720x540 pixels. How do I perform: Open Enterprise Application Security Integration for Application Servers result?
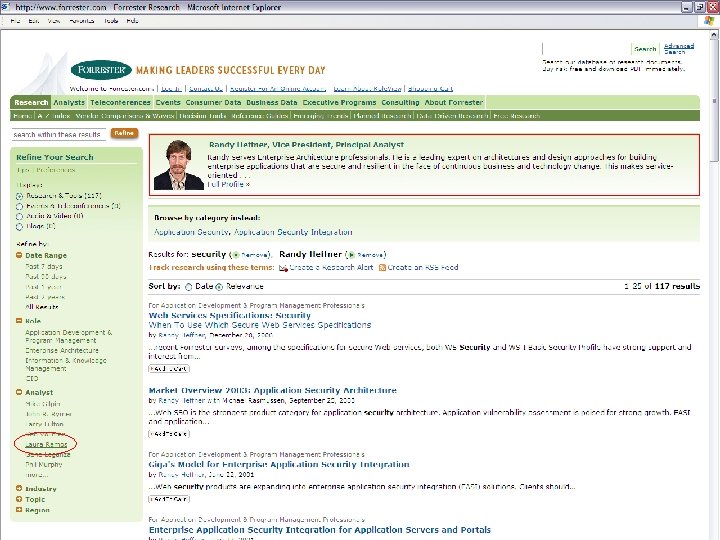click(320, 529)
